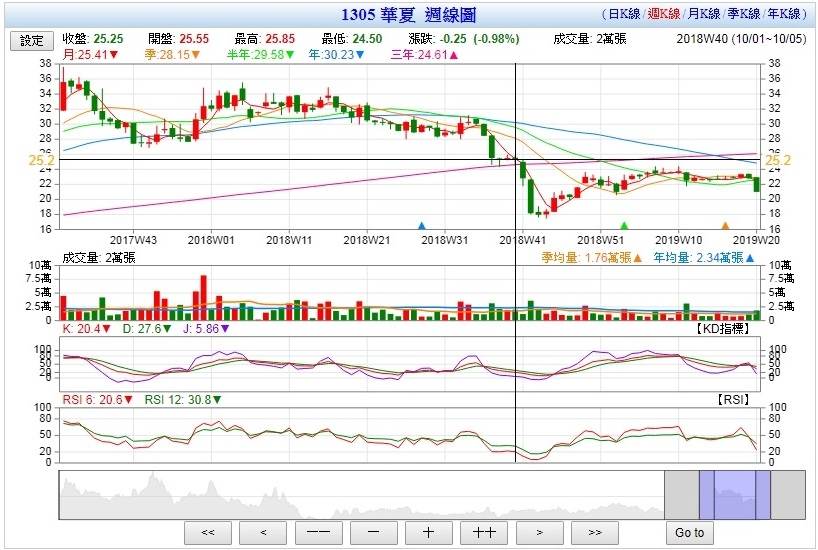The width and height of the screenshot is (818, 550).
Task: Click the blue triangle marker on price chart
Action: click(422, 226)
